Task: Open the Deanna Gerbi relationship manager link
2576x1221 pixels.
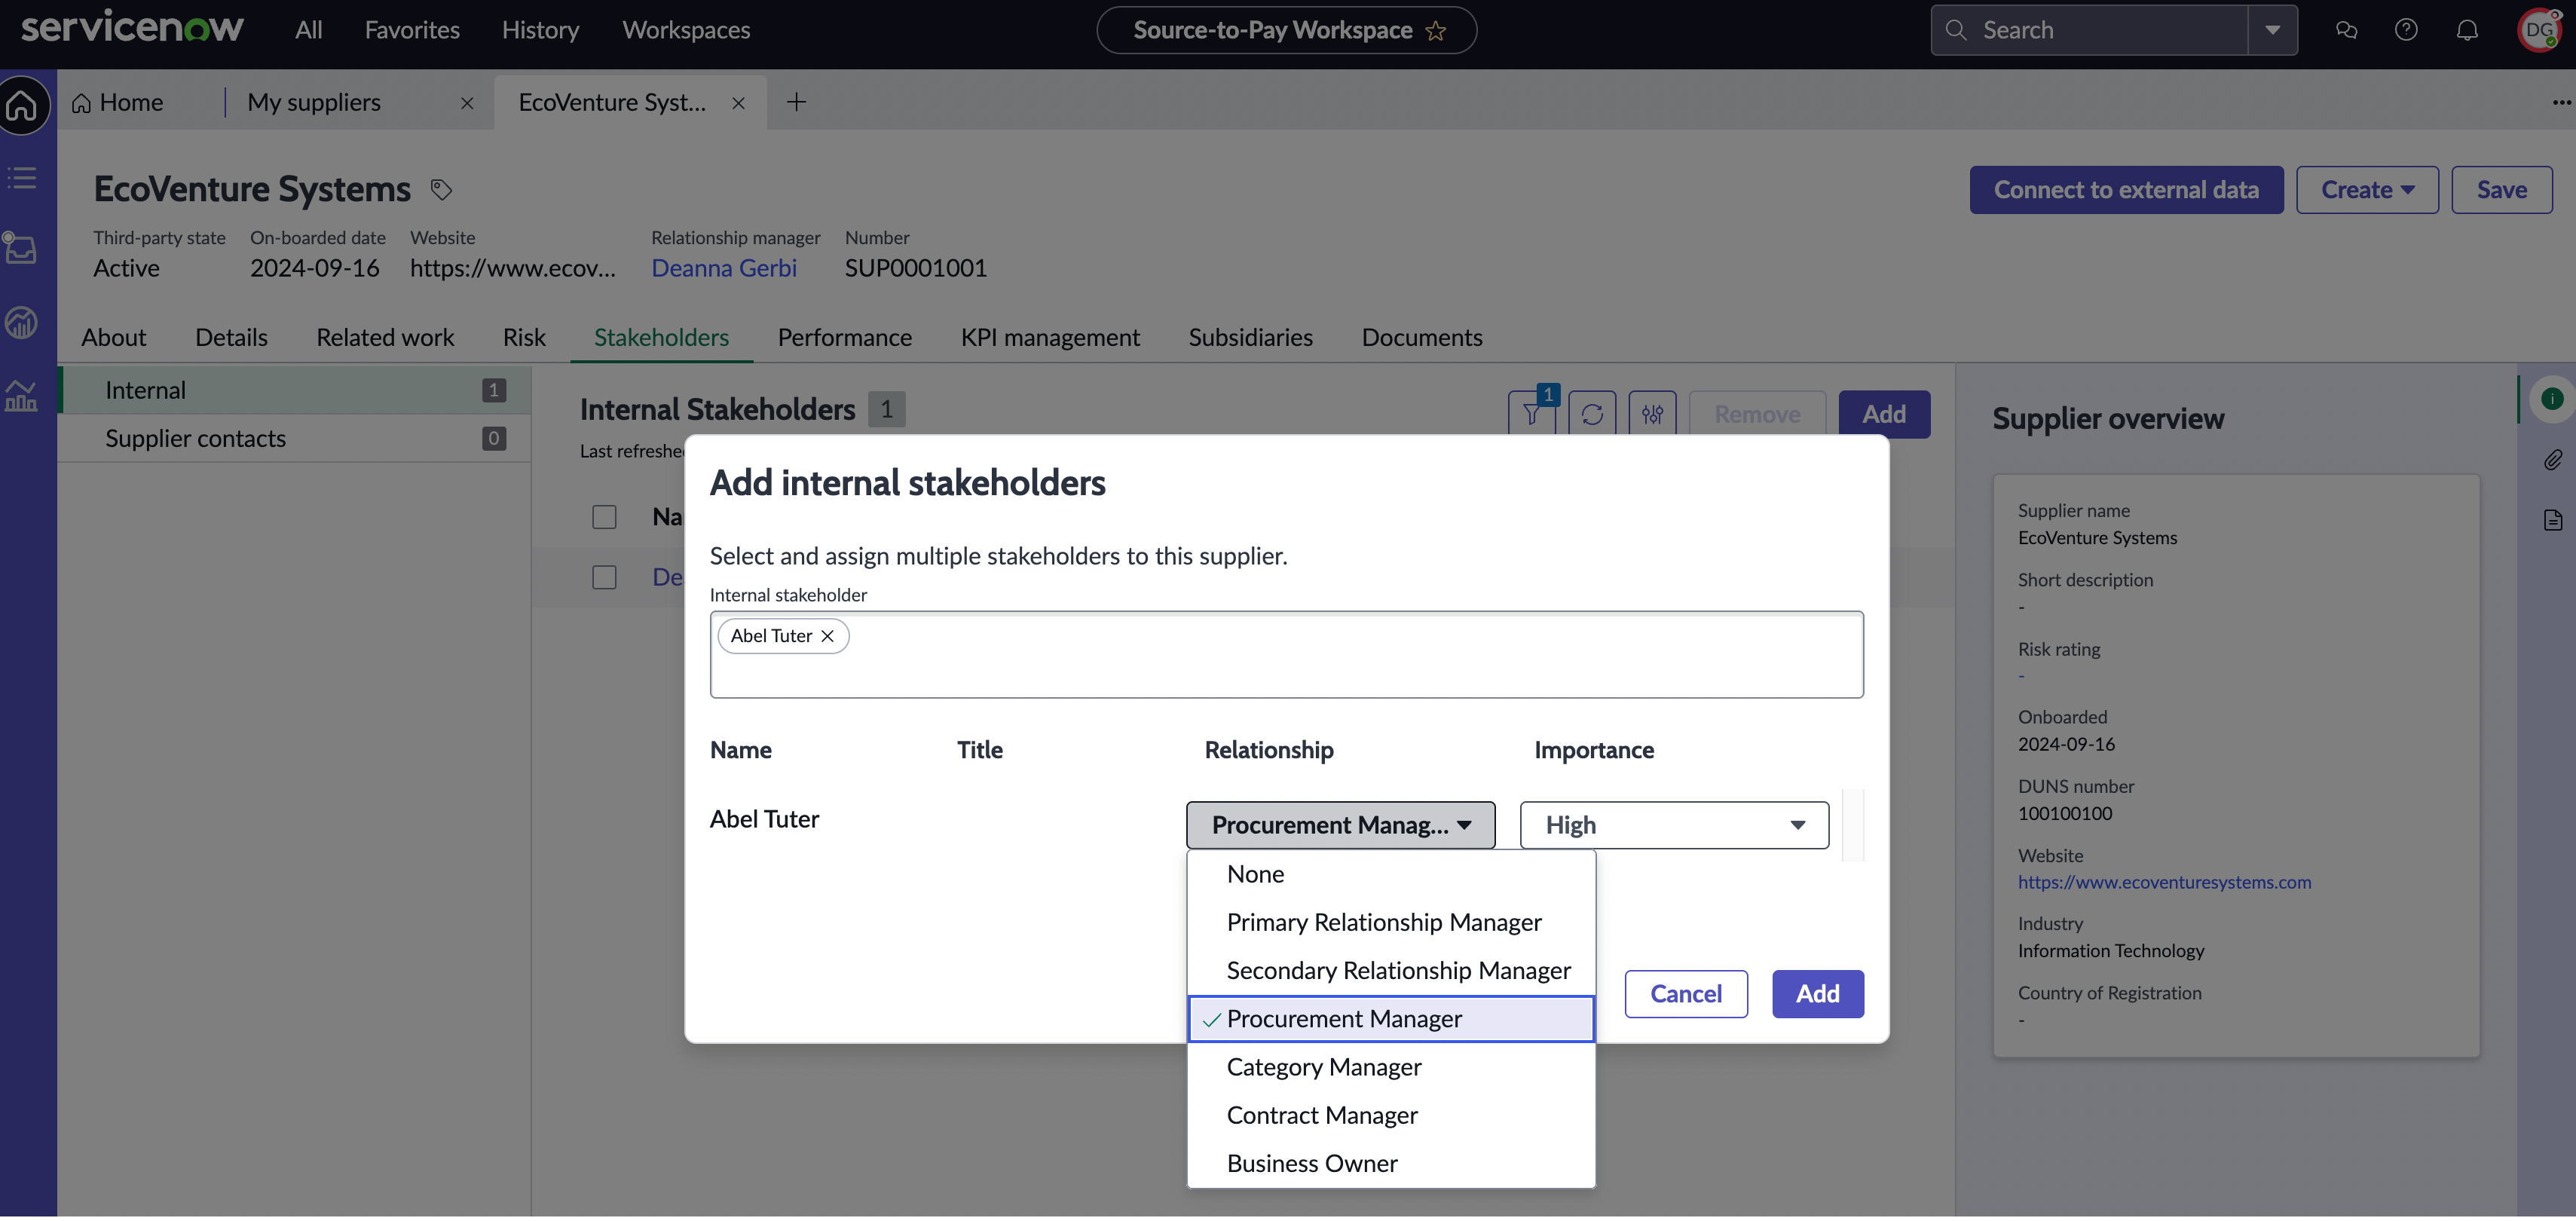Action: 724,268
